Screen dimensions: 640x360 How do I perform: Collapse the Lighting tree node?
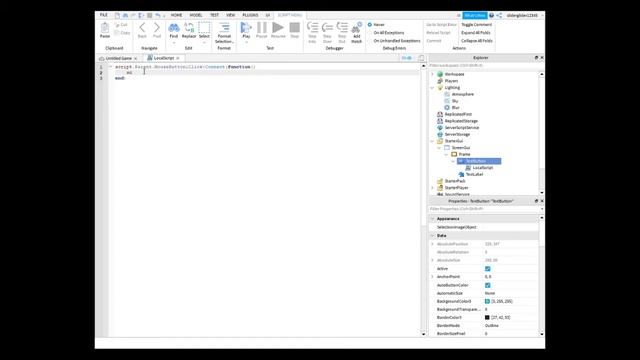click(x=432, y=87)
